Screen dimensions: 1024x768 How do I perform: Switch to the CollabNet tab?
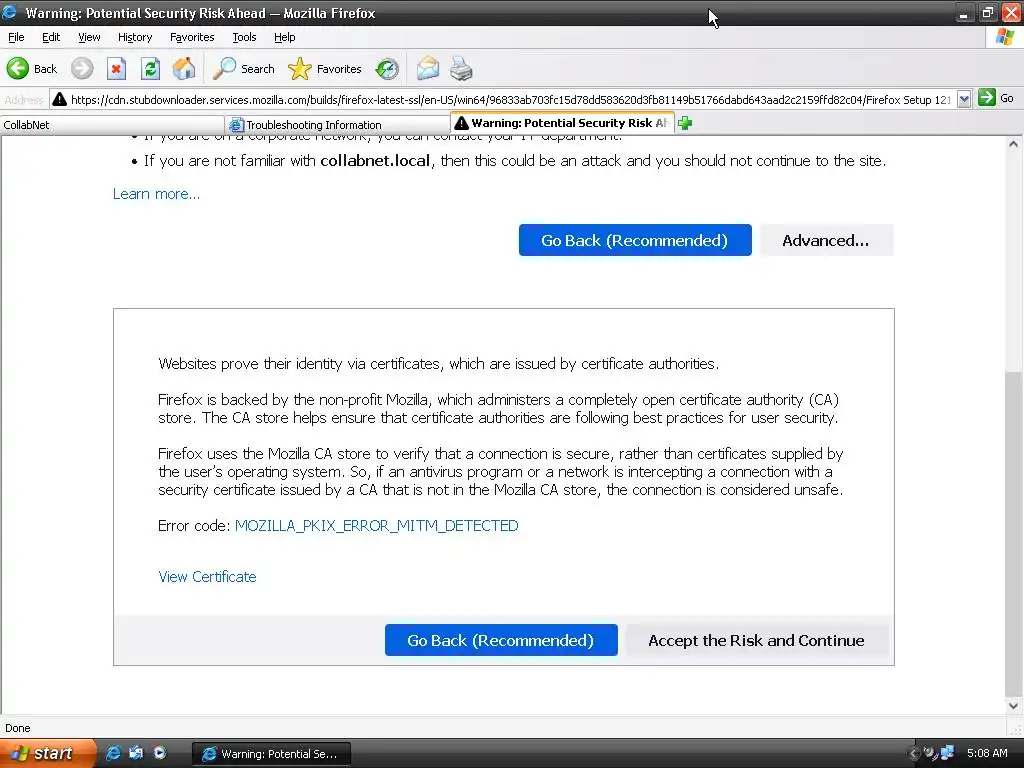112,125
